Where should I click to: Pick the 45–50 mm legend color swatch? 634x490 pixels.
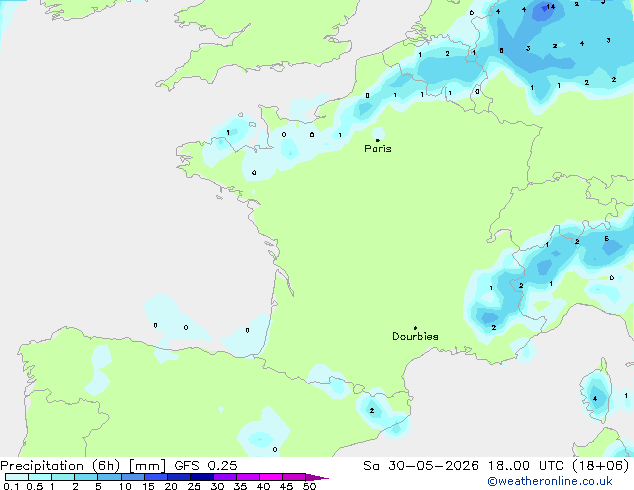point(294,477)
